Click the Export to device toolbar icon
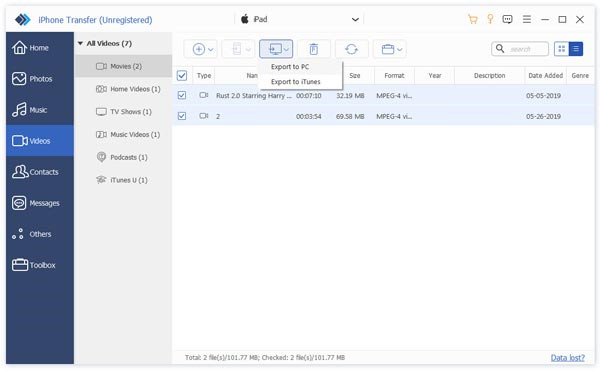Screen dimensions: 600x370 click(x=237, y=49)
